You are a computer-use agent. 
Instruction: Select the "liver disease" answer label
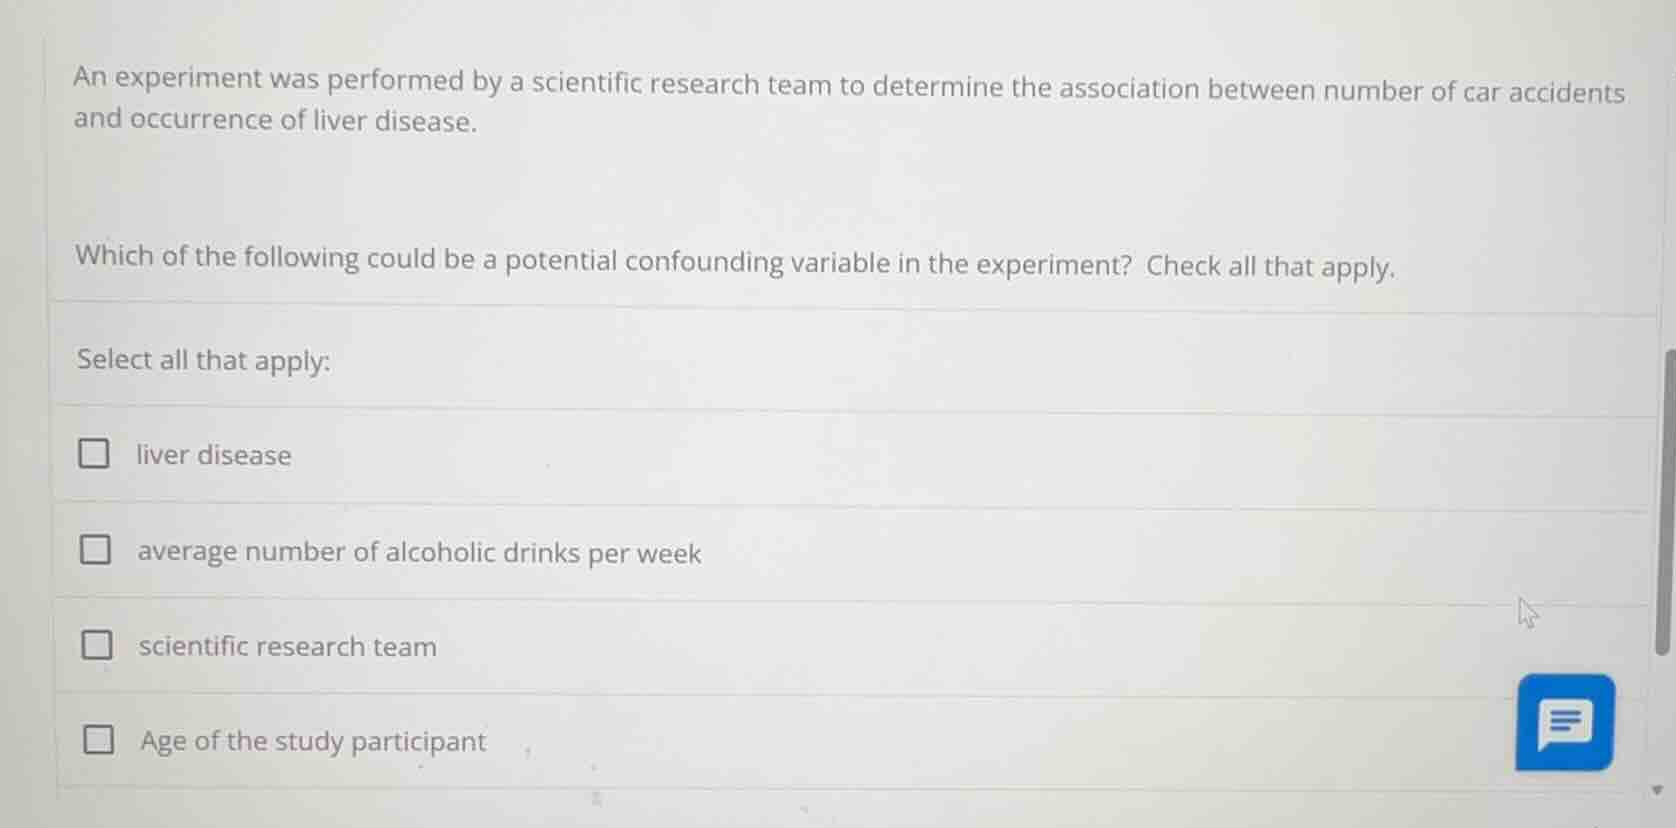pos(213,455)
